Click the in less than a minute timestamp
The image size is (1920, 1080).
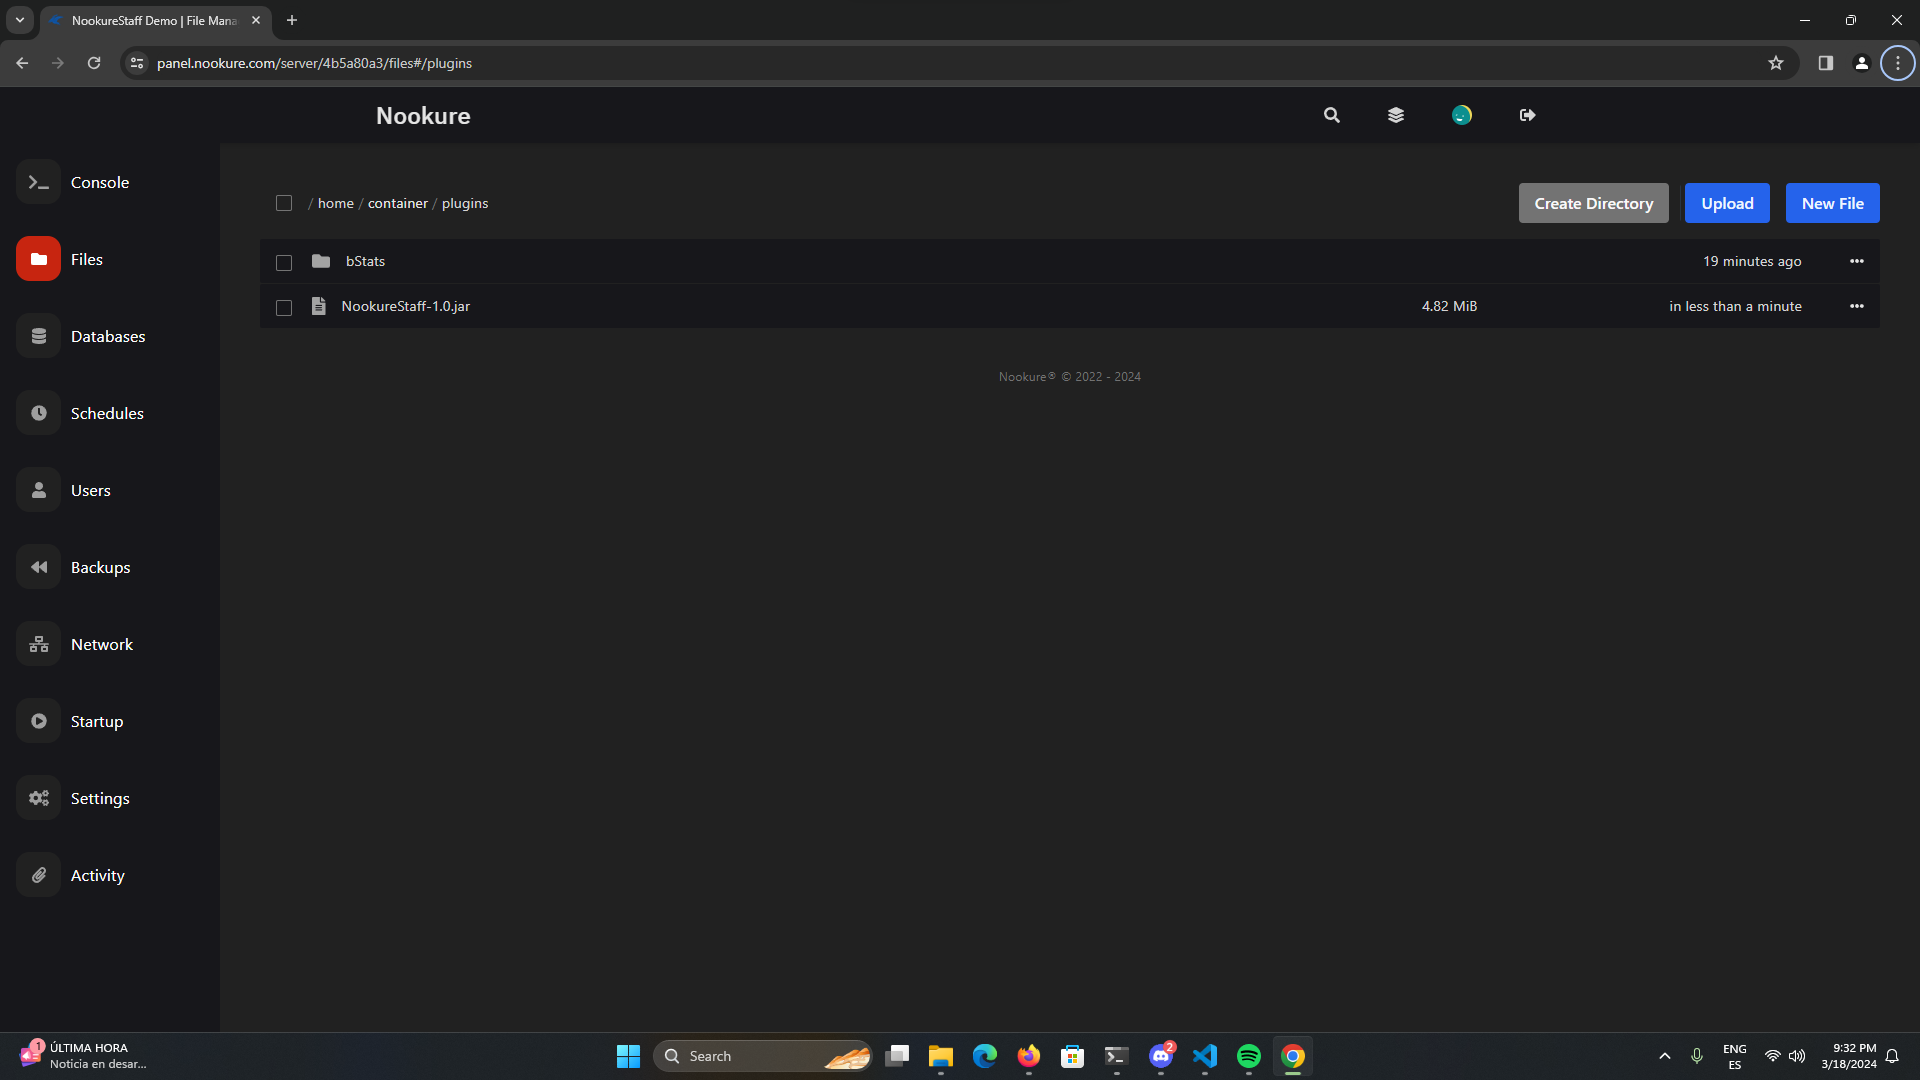(1735, 306)
